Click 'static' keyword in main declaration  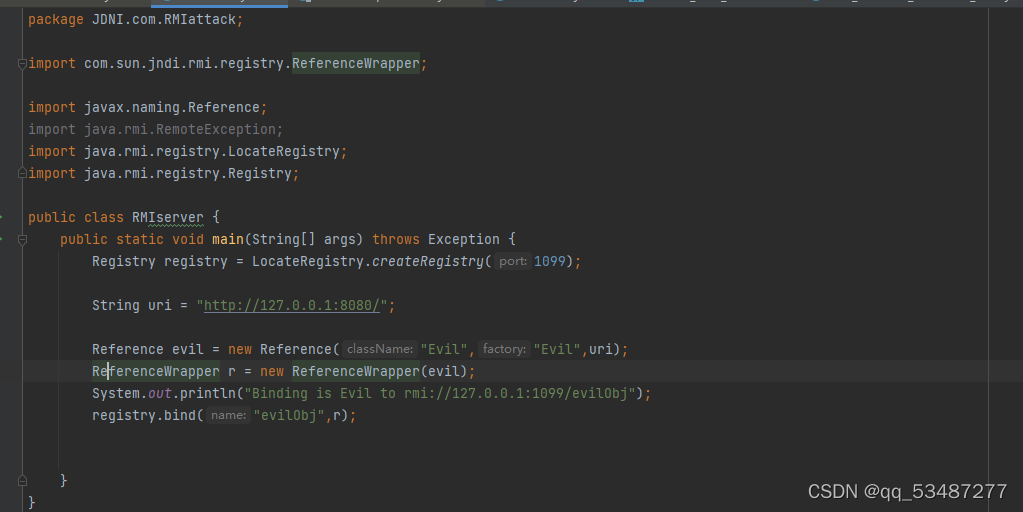(x=140, y=239)
